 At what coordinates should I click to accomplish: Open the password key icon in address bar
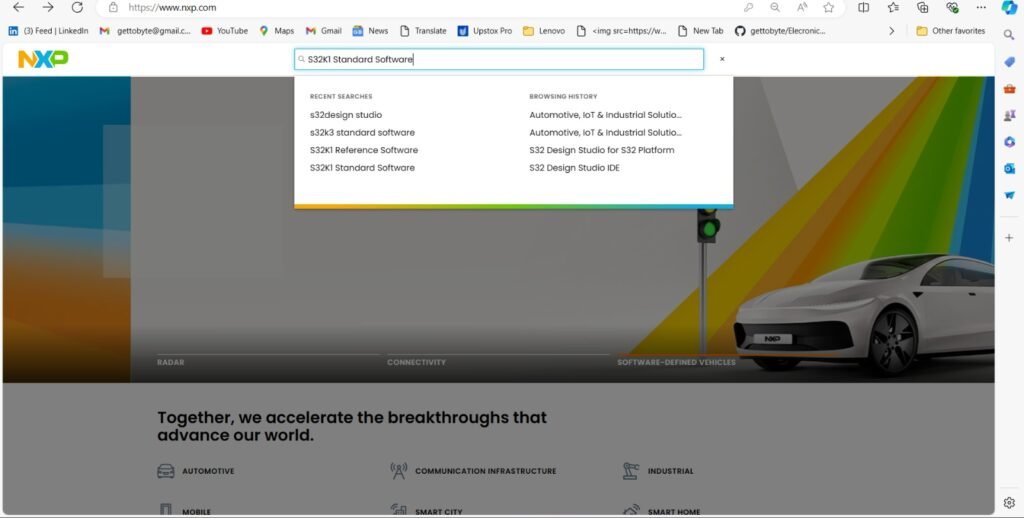(x=748, y=8)
